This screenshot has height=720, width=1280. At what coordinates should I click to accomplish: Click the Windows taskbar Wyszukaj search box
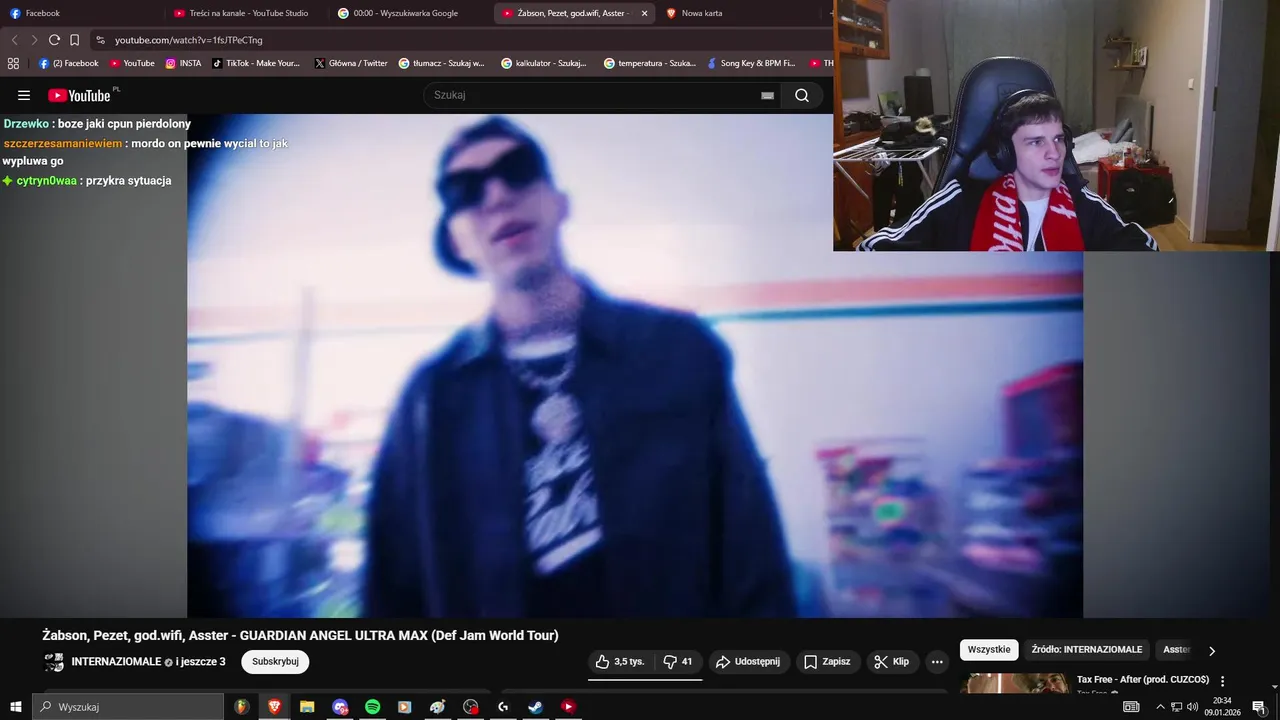[x=128, y=707]
